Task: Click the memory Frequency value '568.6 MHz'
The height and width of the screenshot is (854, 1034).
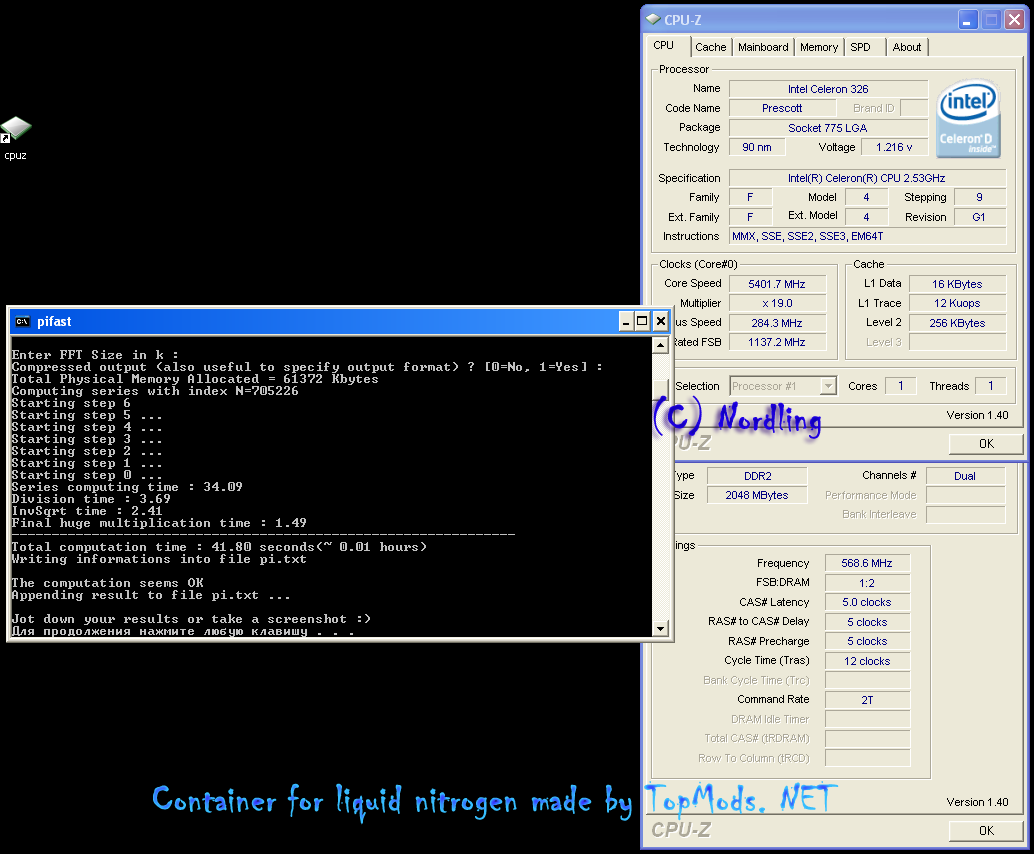Action: click(867, 563)
